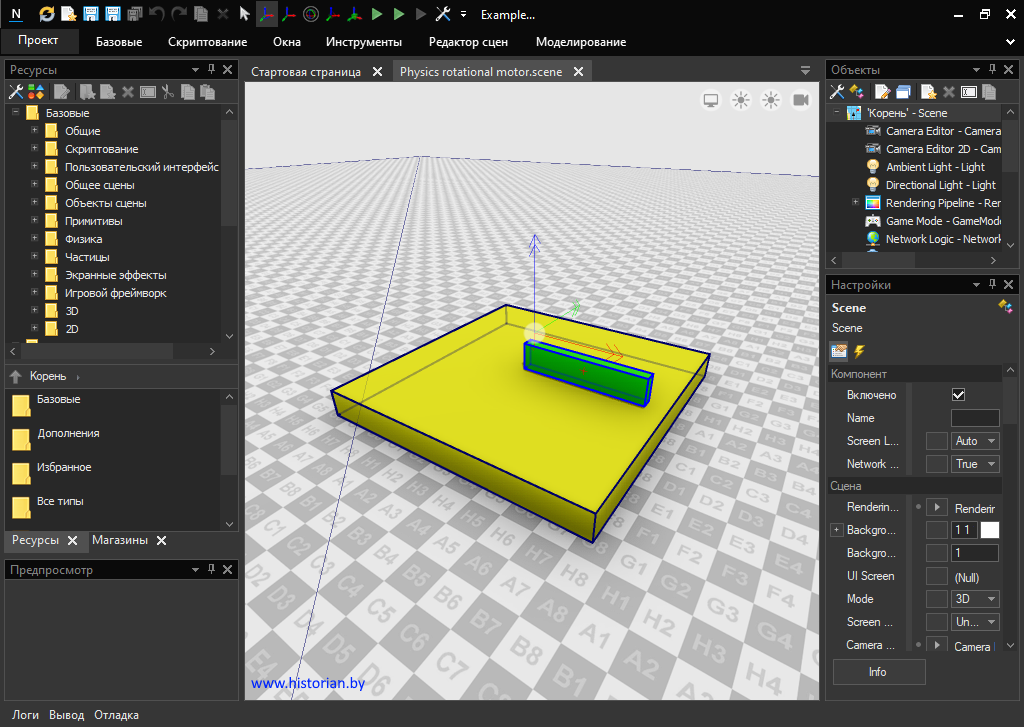Viewport: 1024px width, 727px height.
Task: Click the video camera icon in viewport
Action: (801, 99)
